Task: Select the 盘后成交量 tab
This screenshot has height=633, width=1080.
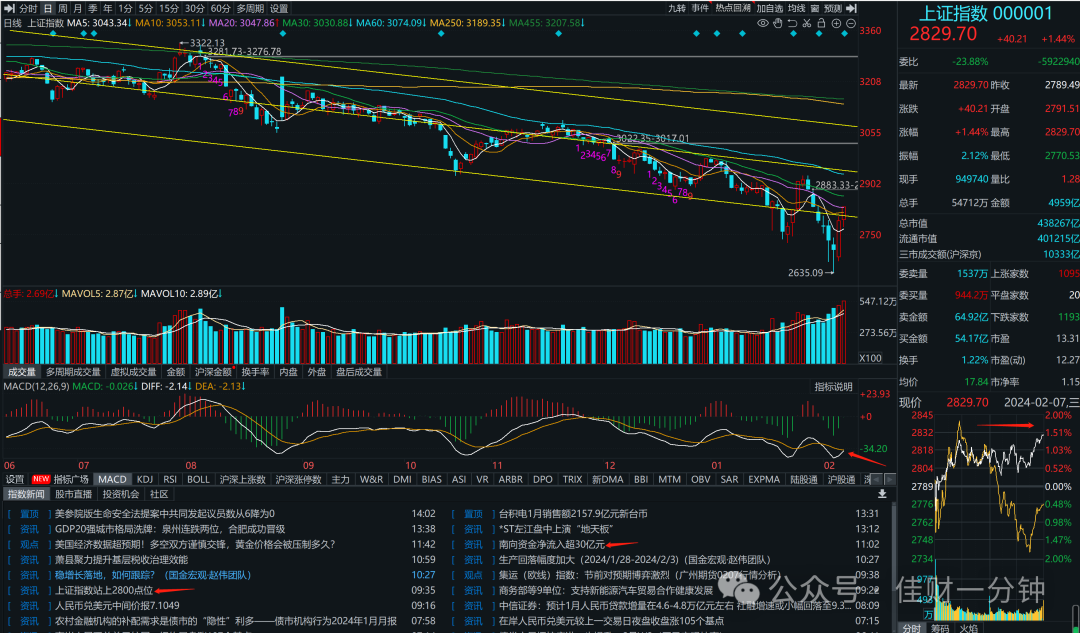Action: click(x=359, y=372)
